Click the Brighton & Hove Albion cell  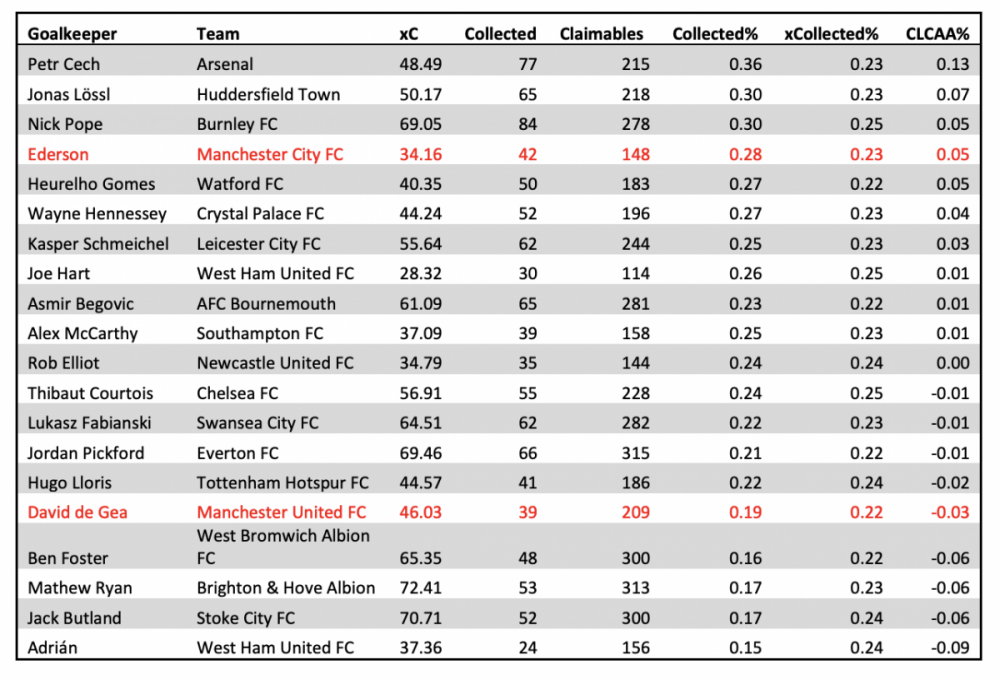(x=286, y=588)
